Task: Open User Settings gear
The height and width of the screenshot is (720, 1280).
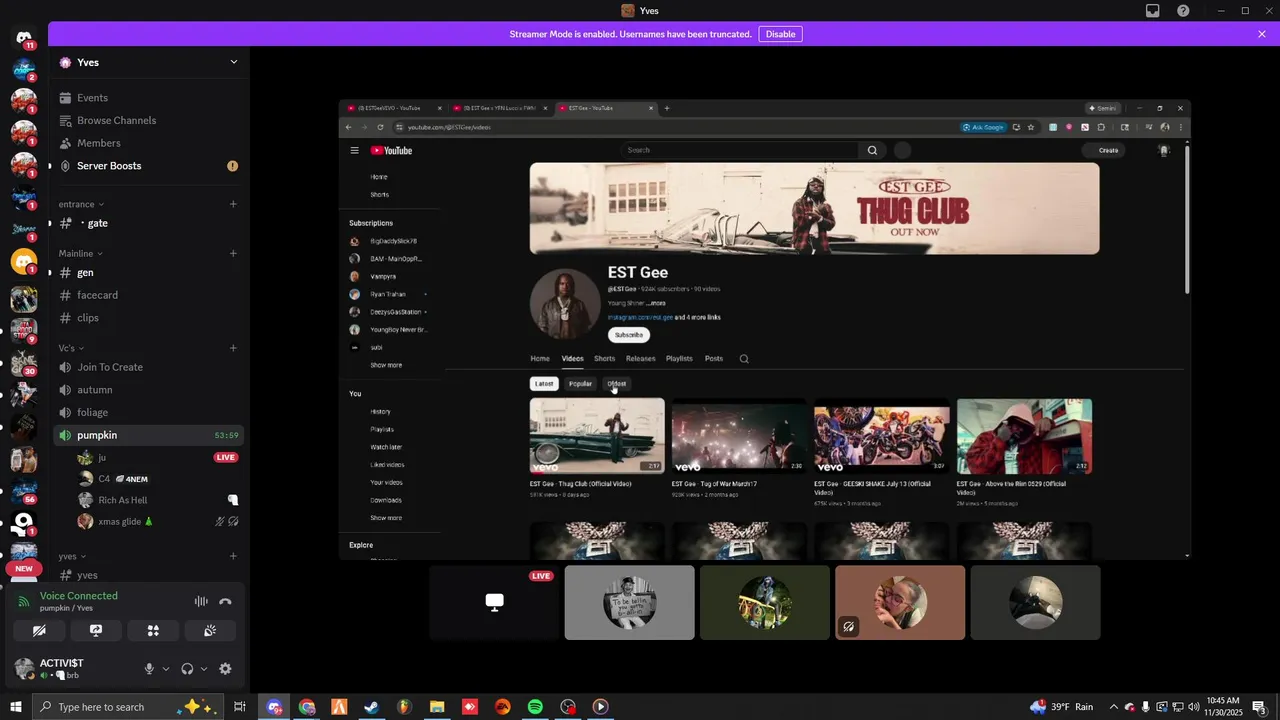Action: [225, 669]
